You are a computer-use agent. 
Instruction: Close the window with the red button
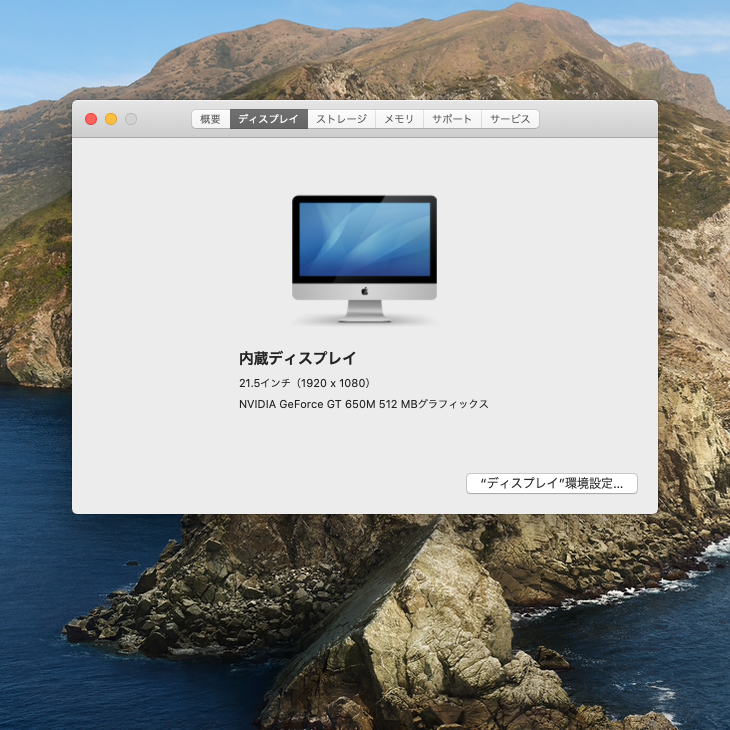91,119
